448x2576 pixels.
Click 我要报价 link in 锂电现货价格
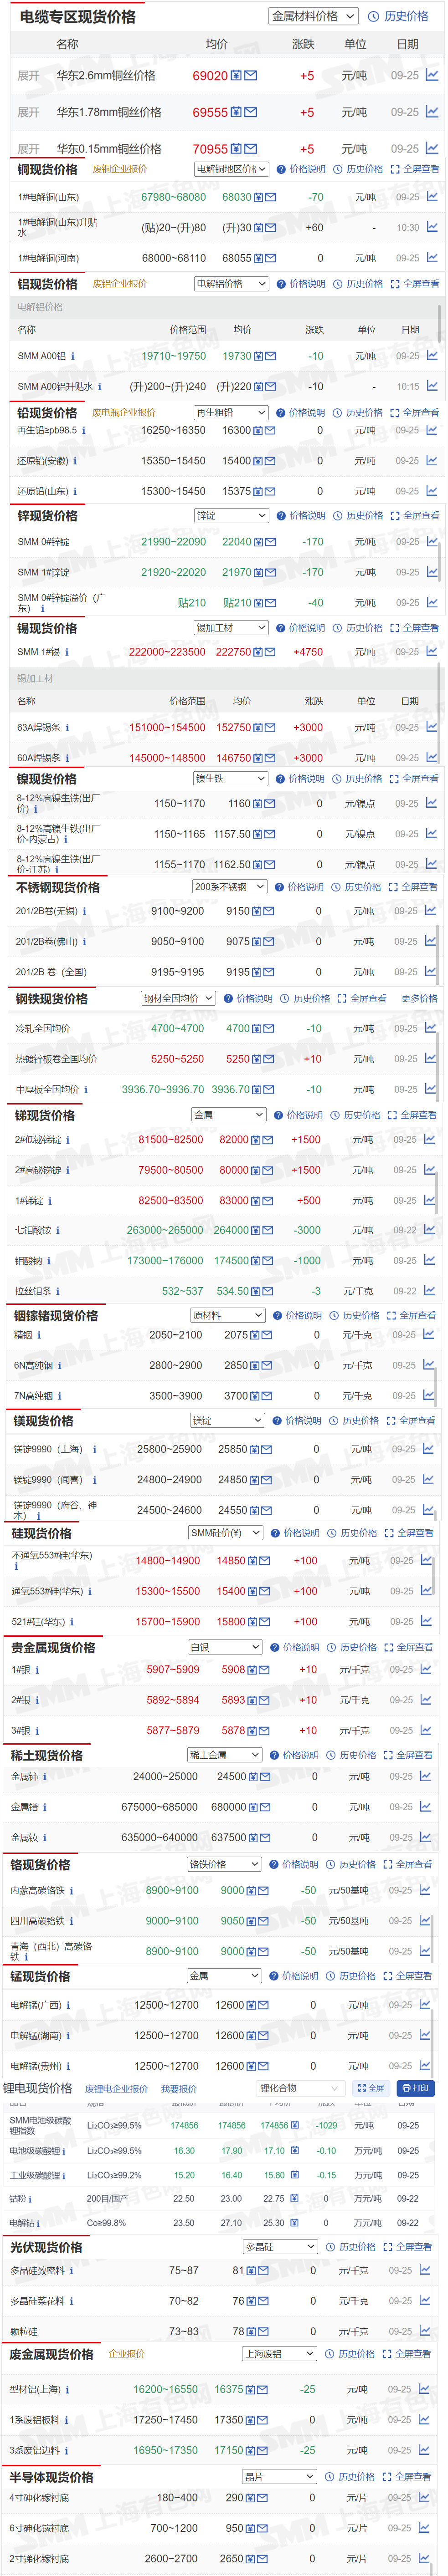(179, 2089)
